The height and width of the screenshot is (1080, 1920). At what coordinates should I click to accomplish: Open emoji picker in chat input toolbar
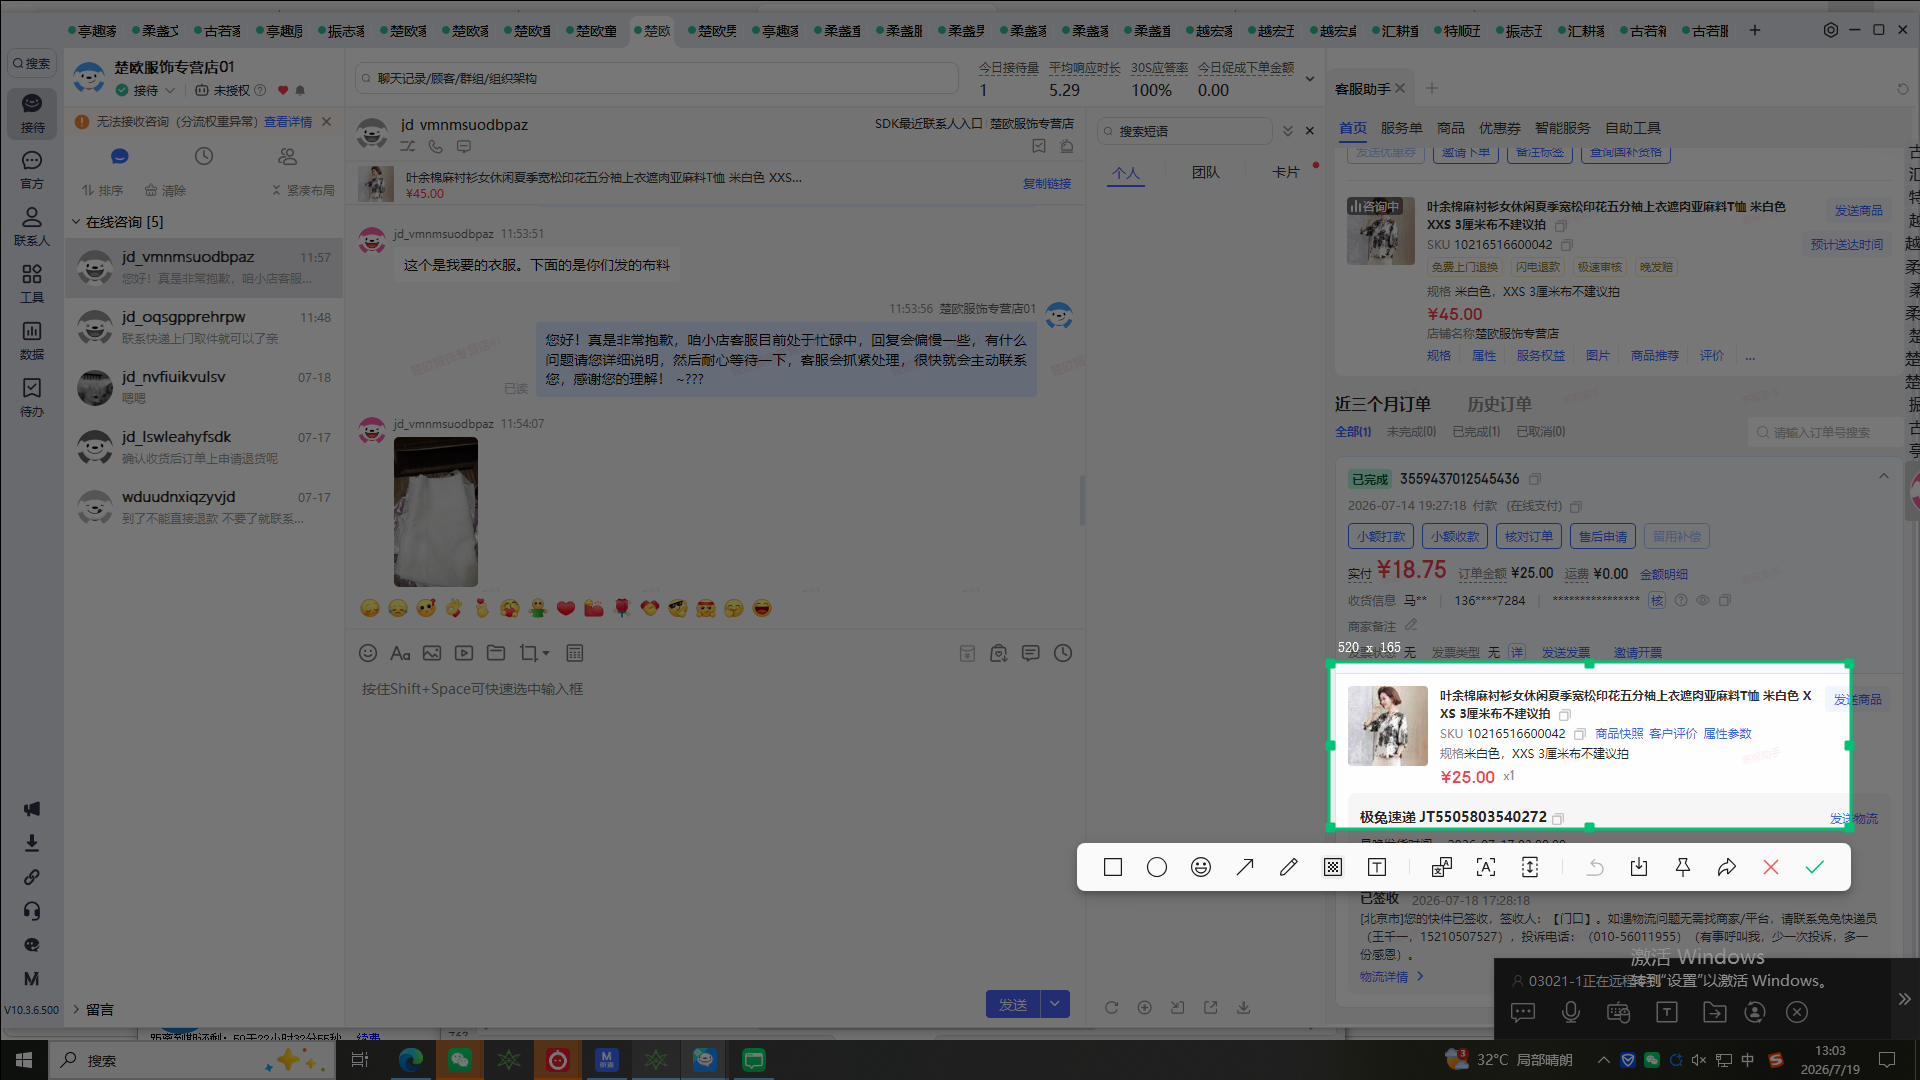click(x=368, y=653)
